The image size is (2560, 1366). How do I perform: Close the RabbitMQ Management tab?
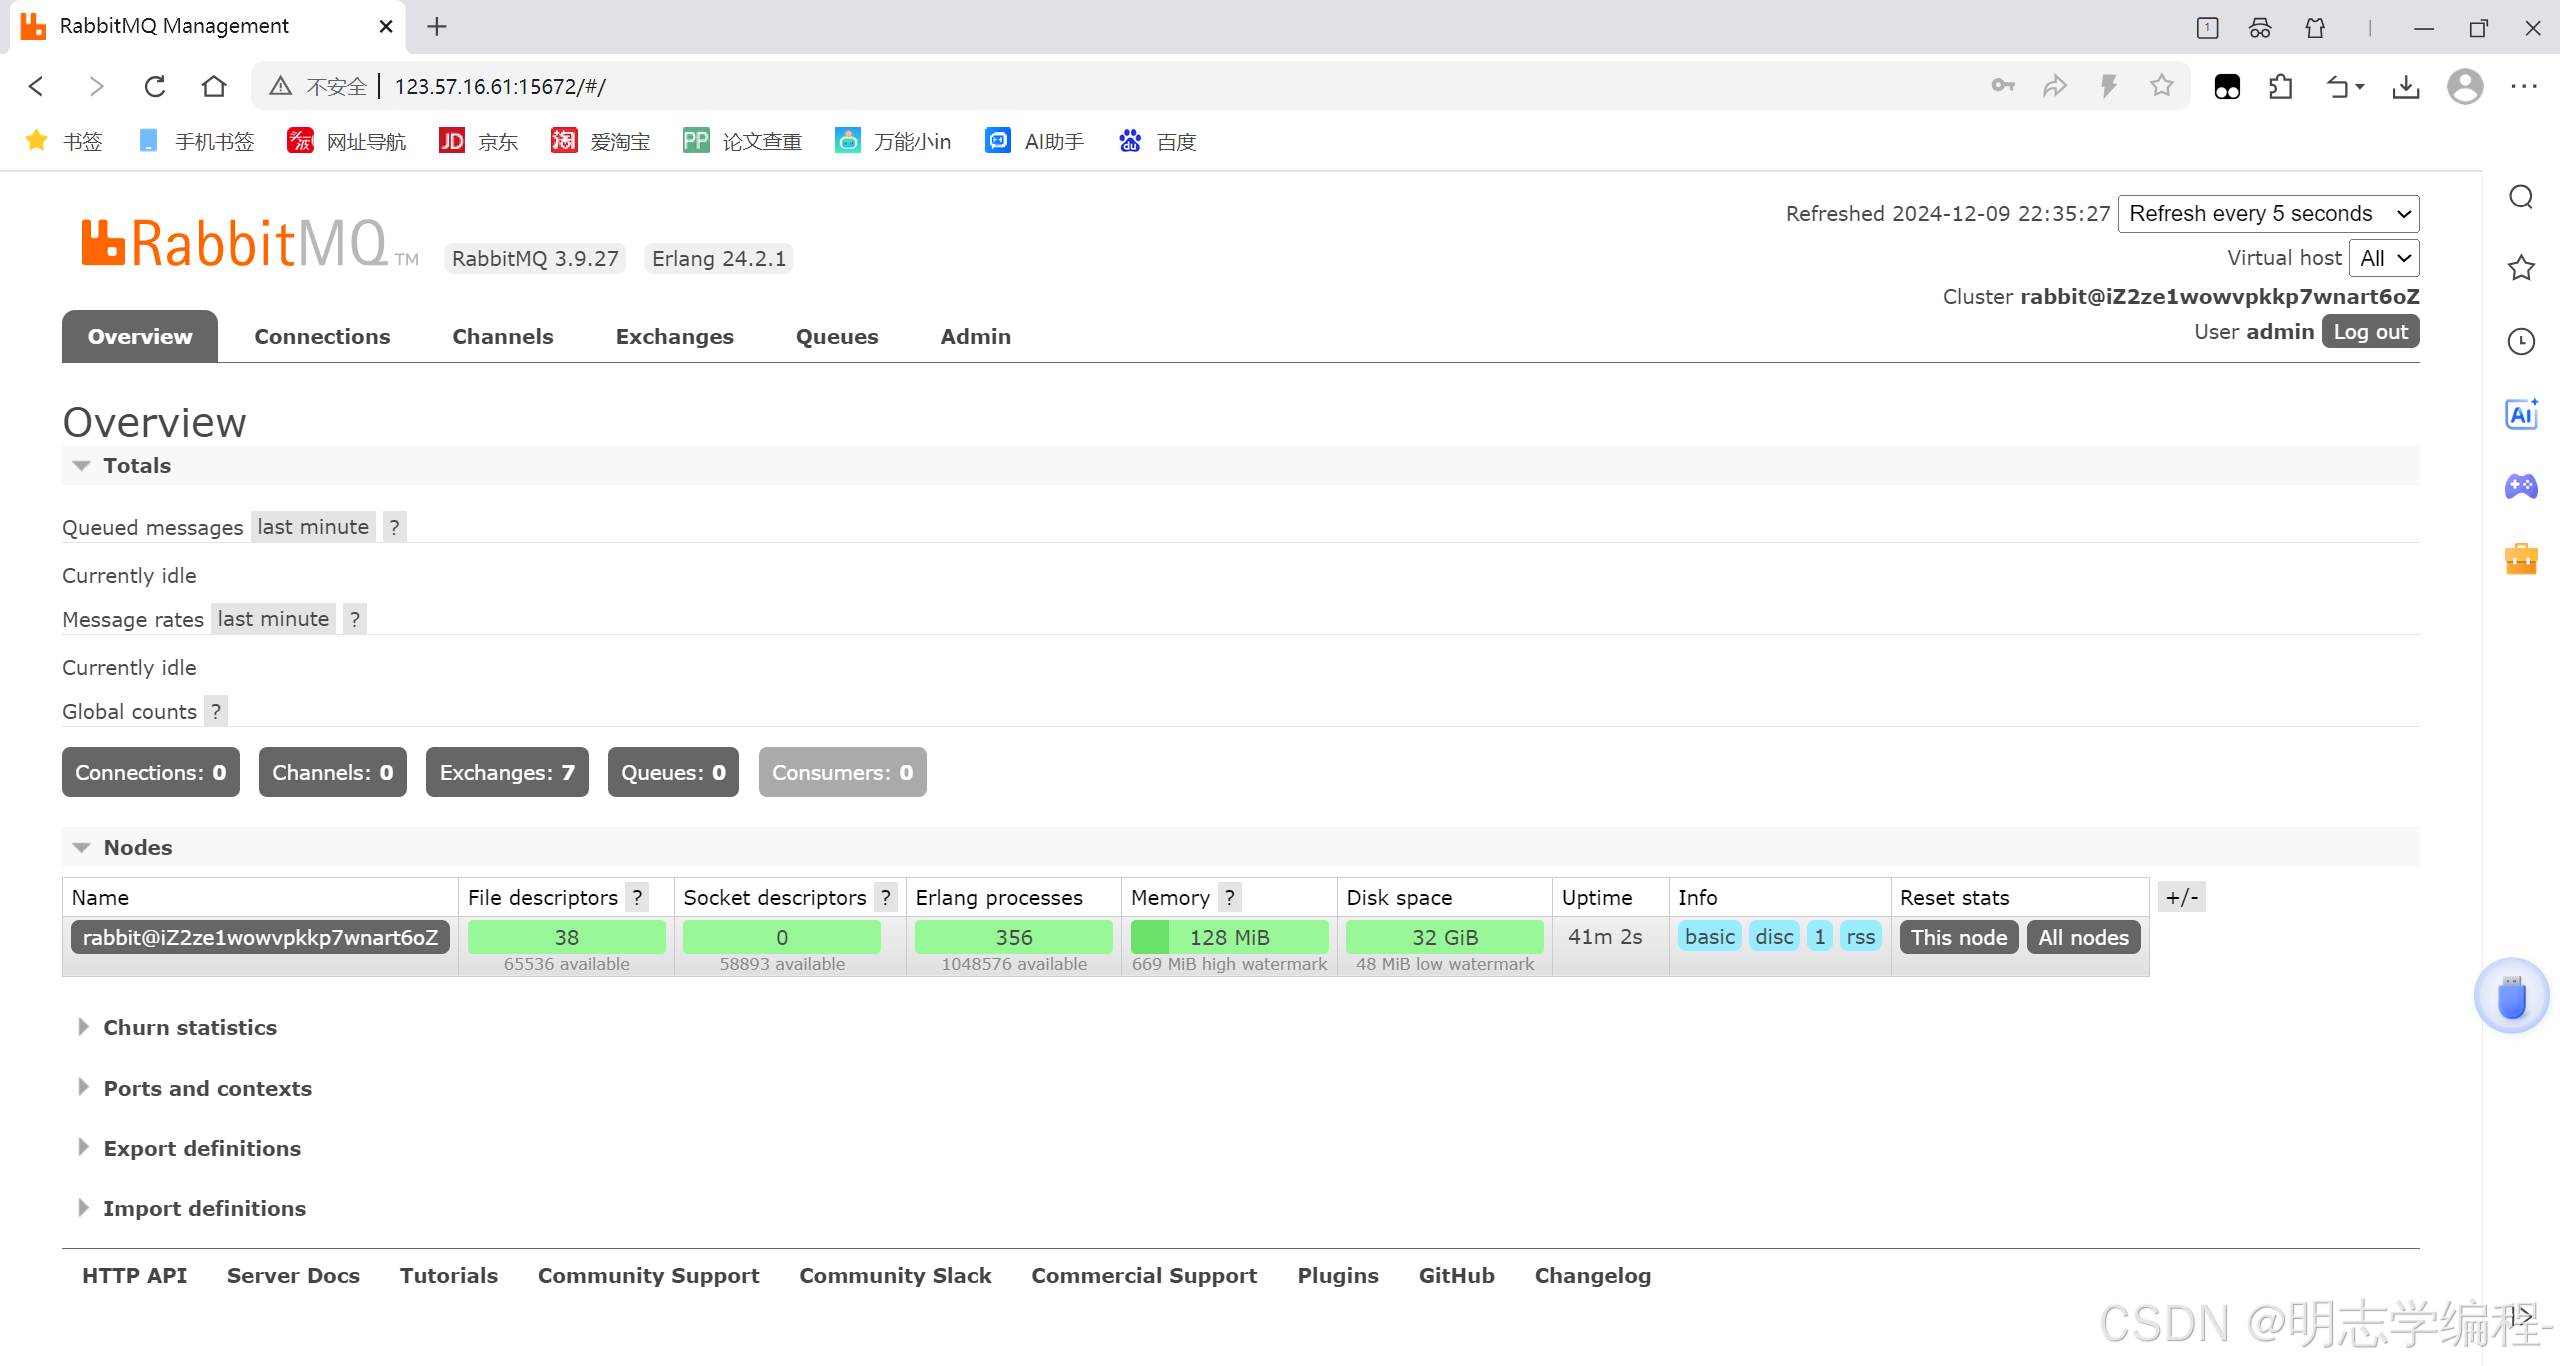385,27
